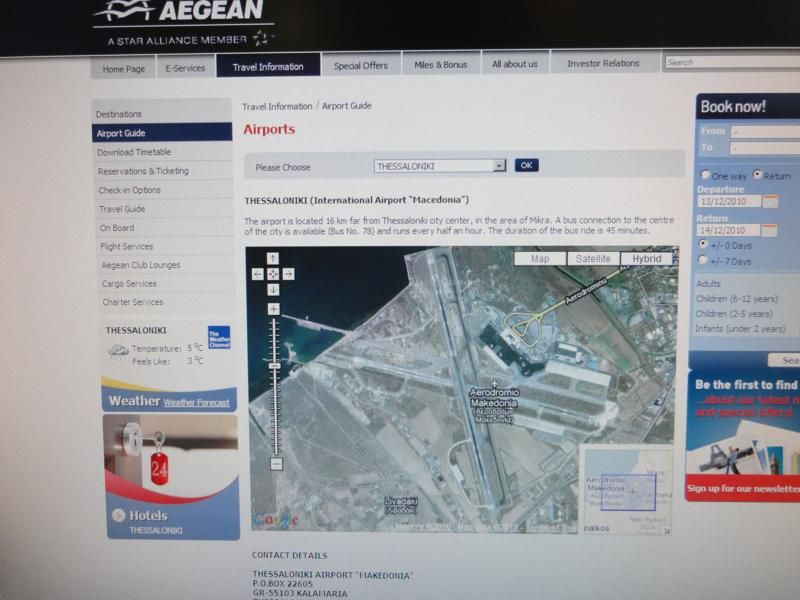Switch map to Map view
The image size is (800, 600).
pyautogui.click(x=540, y=259)
